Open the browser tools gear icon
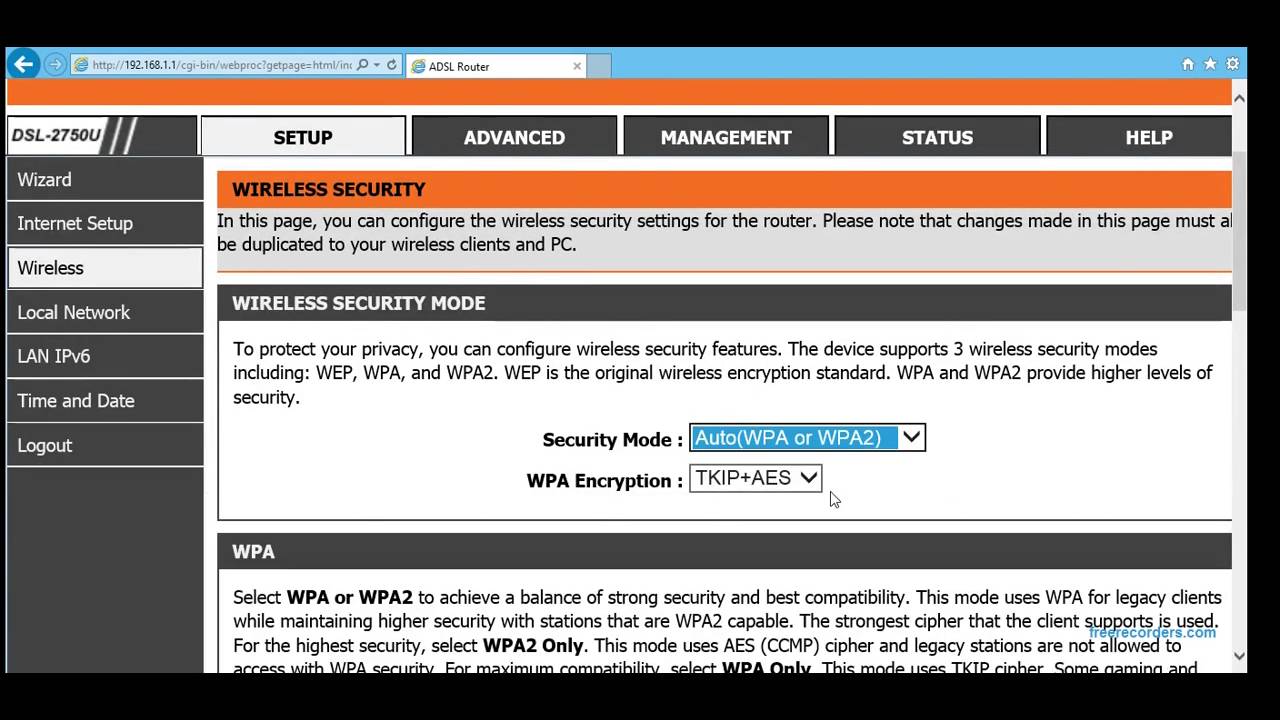The image size is (1280, 720). point(1232,64)
